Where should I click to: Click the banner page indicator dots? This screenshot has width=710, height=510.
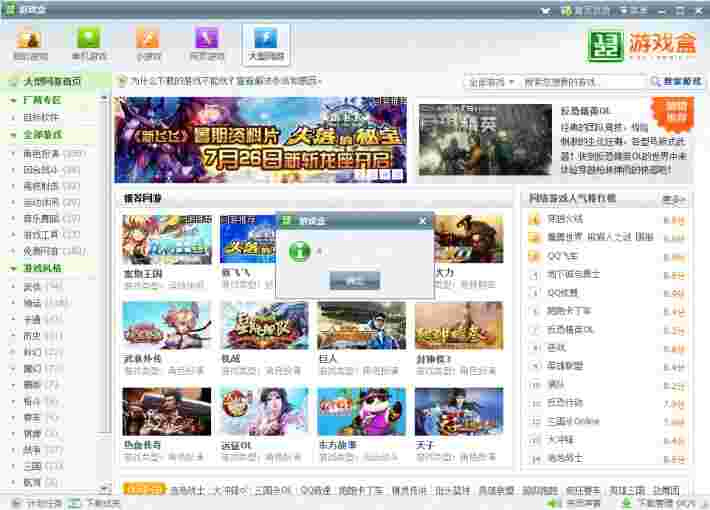[380, 174]
